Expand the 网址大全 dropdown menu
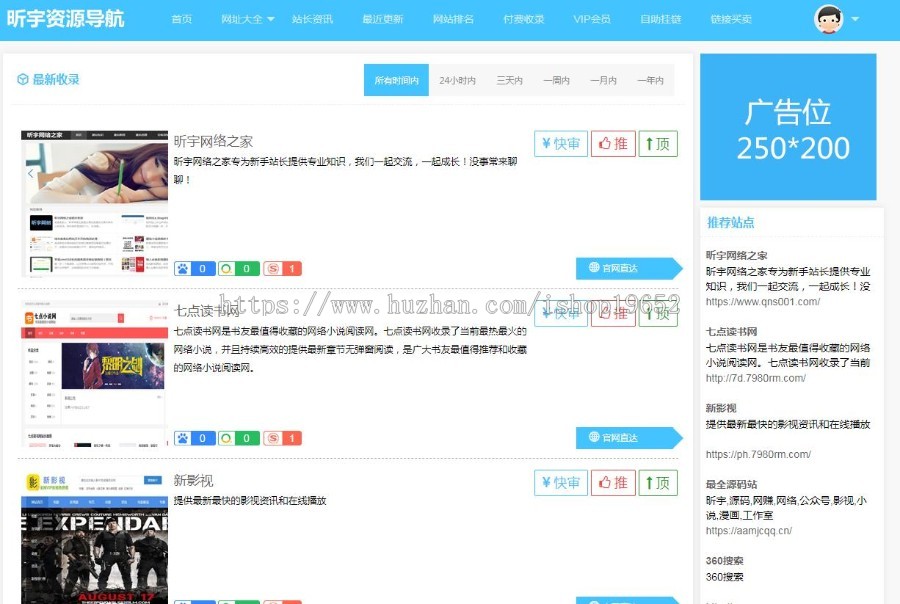The width and height of the screenshot is (900, 604). tap(248, 19)
